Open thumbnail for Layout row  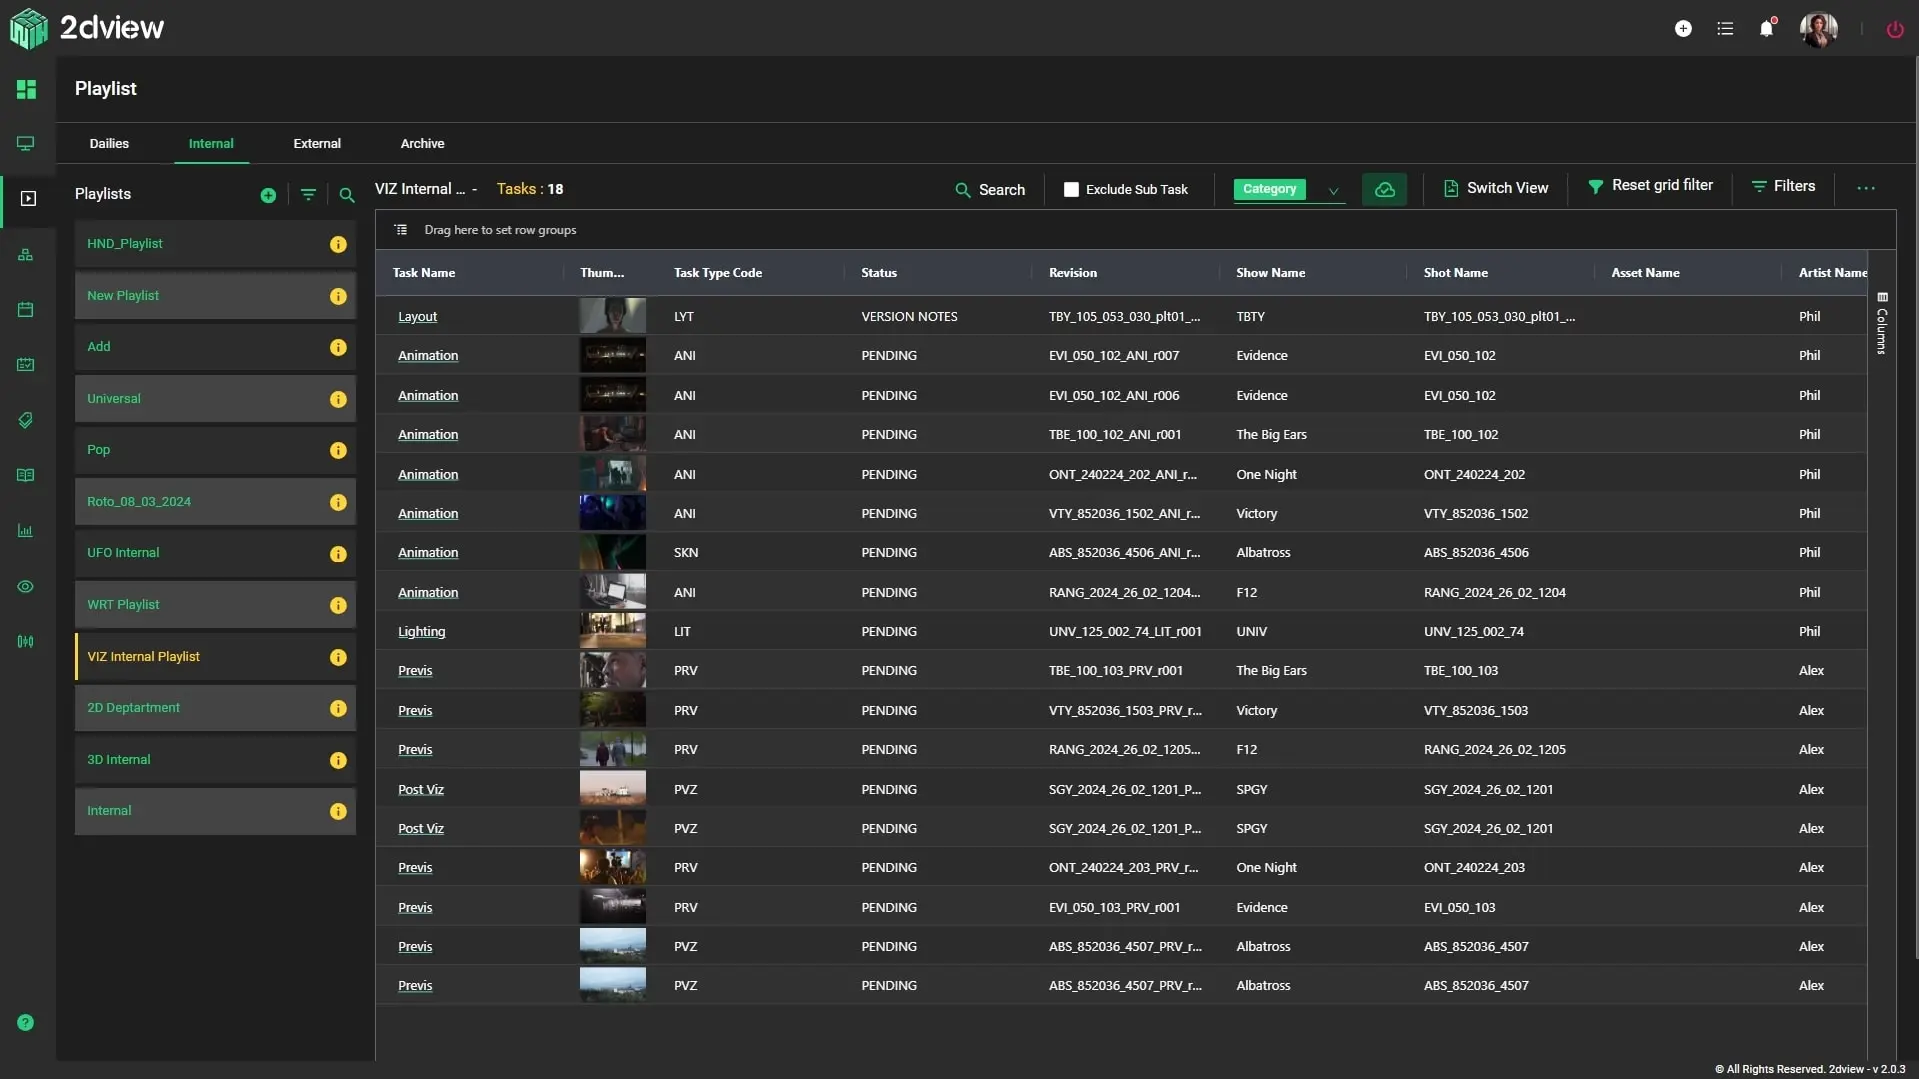tap(612, 316)
